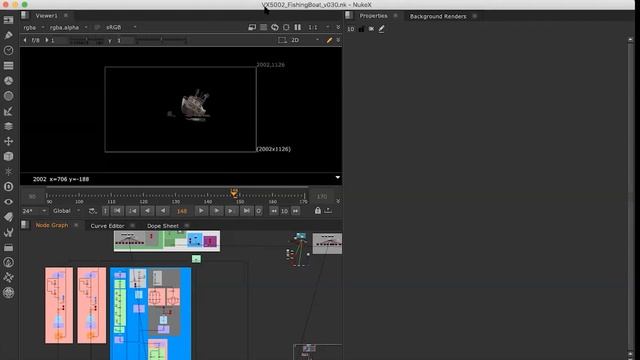Open the Image nodes menu in toolbar

pos(9,20)
